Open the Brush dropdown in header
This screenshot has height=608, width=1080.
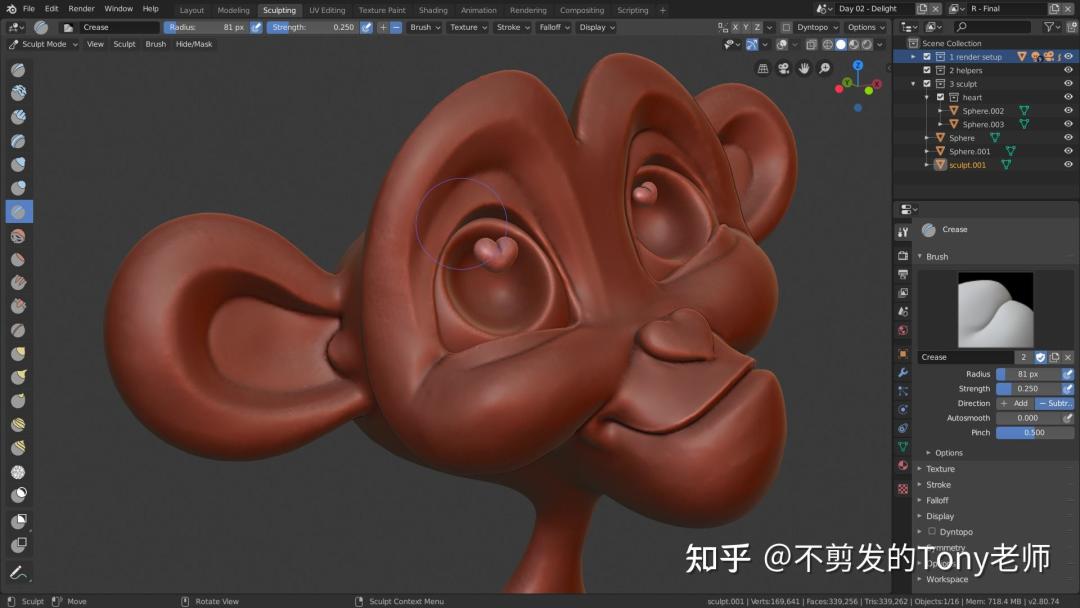[x=424, y=28]
